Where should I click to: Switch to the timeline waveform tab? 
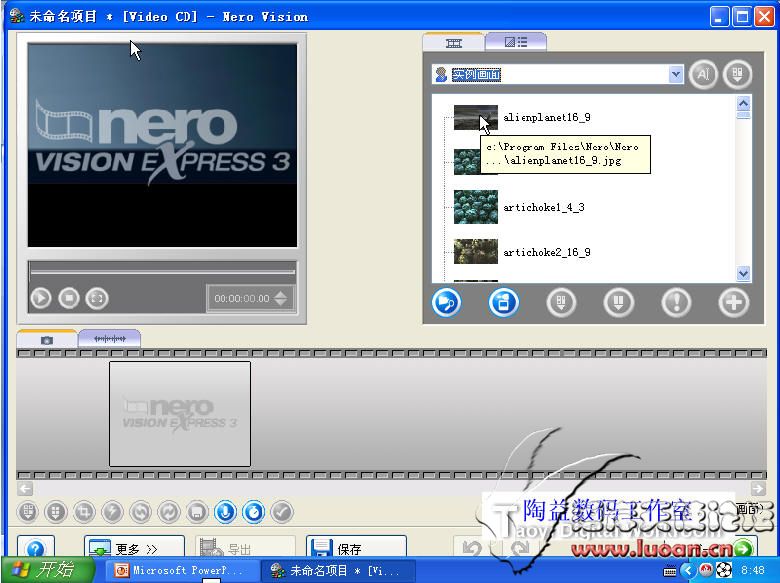point(109,339)
